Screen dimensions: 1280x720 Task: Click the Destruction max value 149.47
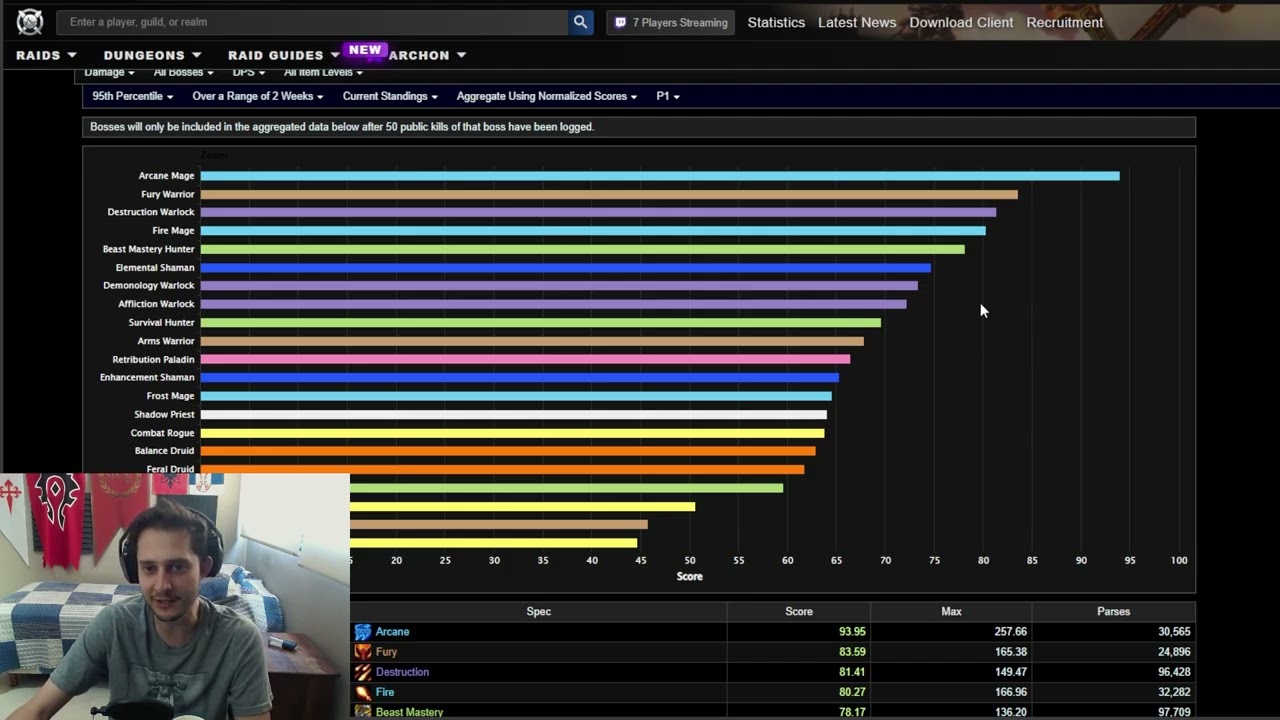[x=1011, y=672]
